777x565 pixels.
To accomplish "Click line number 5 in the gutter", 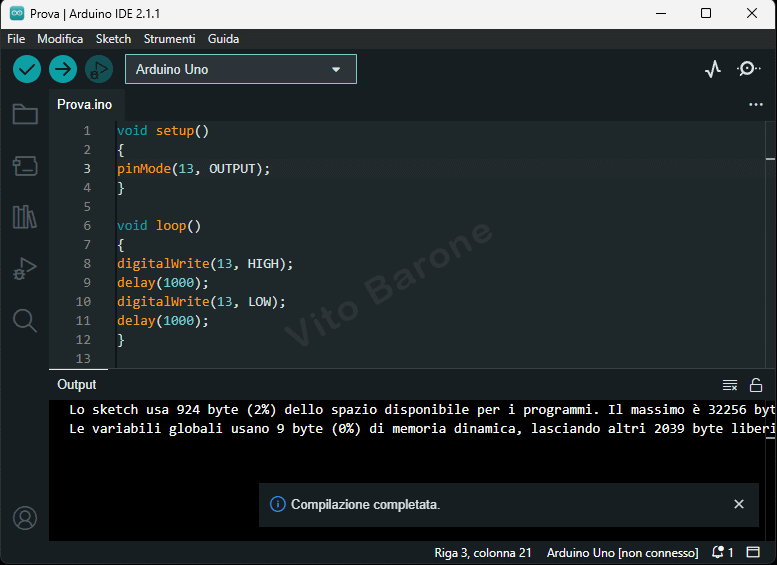I will pyautogui.click(x=87, y=206).
